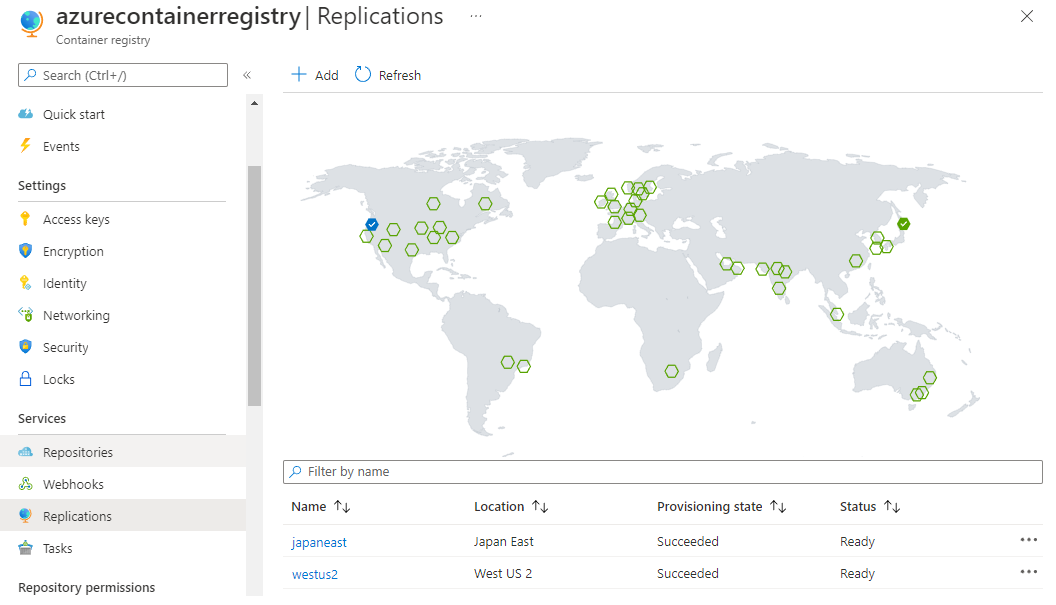Click the Tasks icon
Screen dimensions: 1056x605
point(26,548)
